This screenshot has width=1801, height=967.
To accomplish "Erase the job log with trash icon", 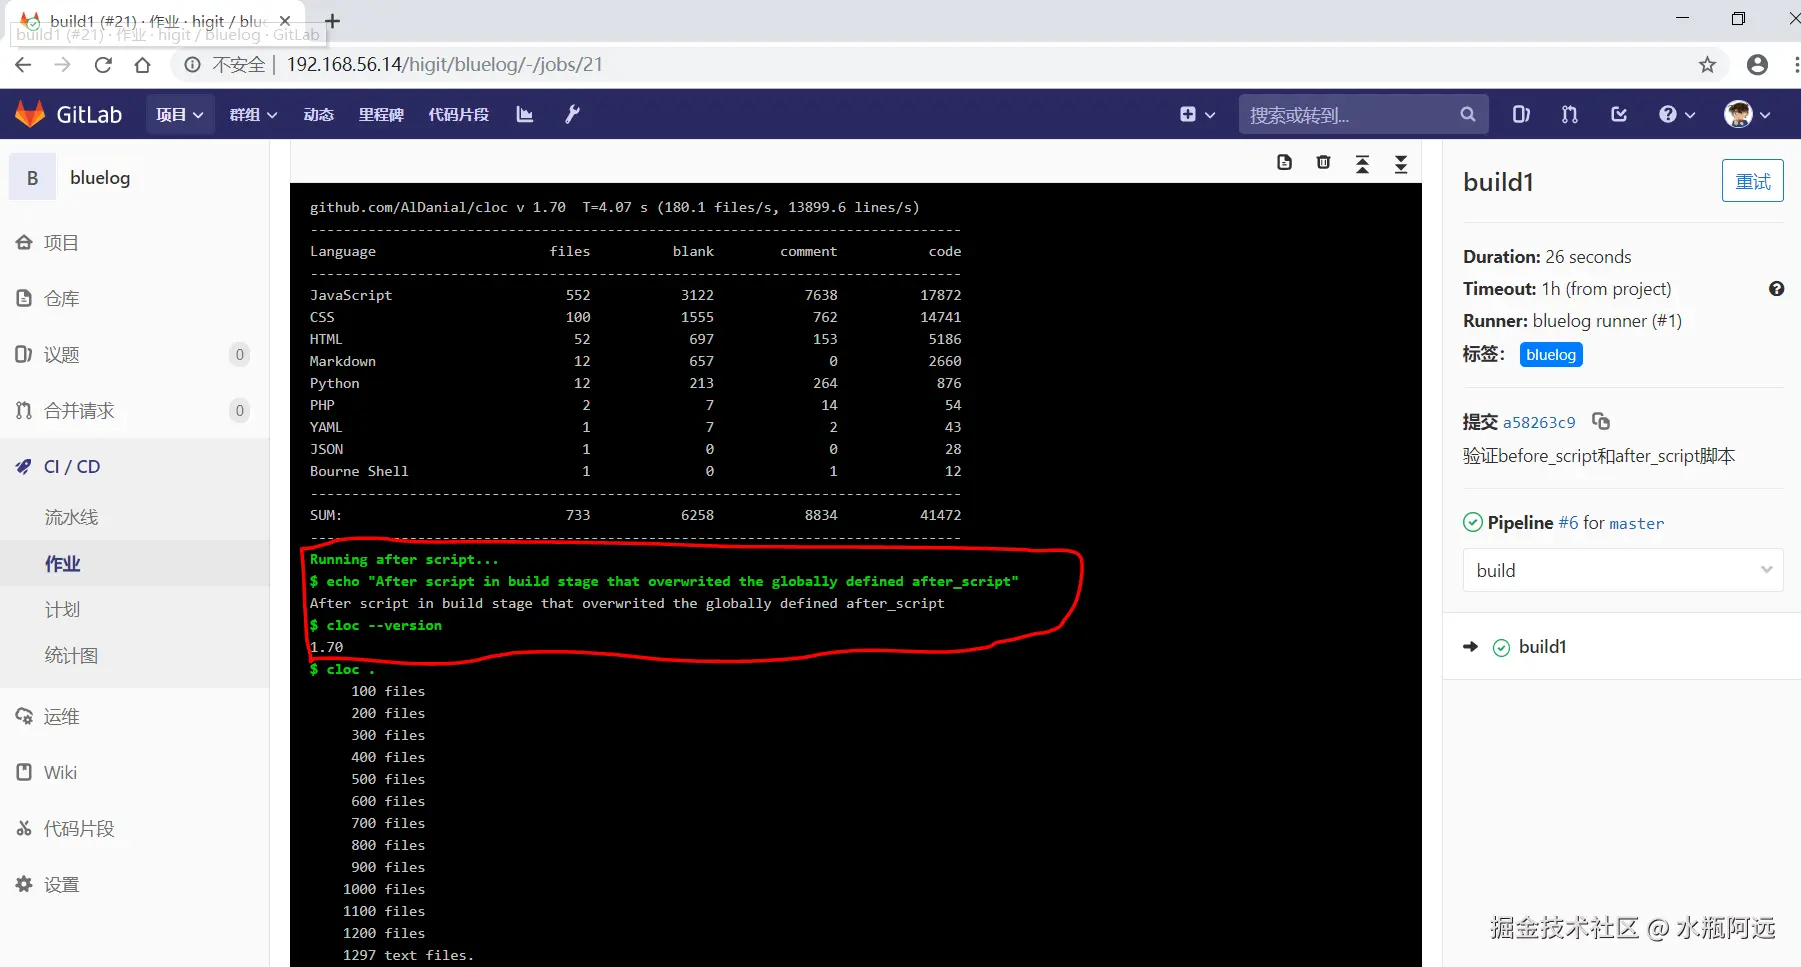I will [1323, 162].
